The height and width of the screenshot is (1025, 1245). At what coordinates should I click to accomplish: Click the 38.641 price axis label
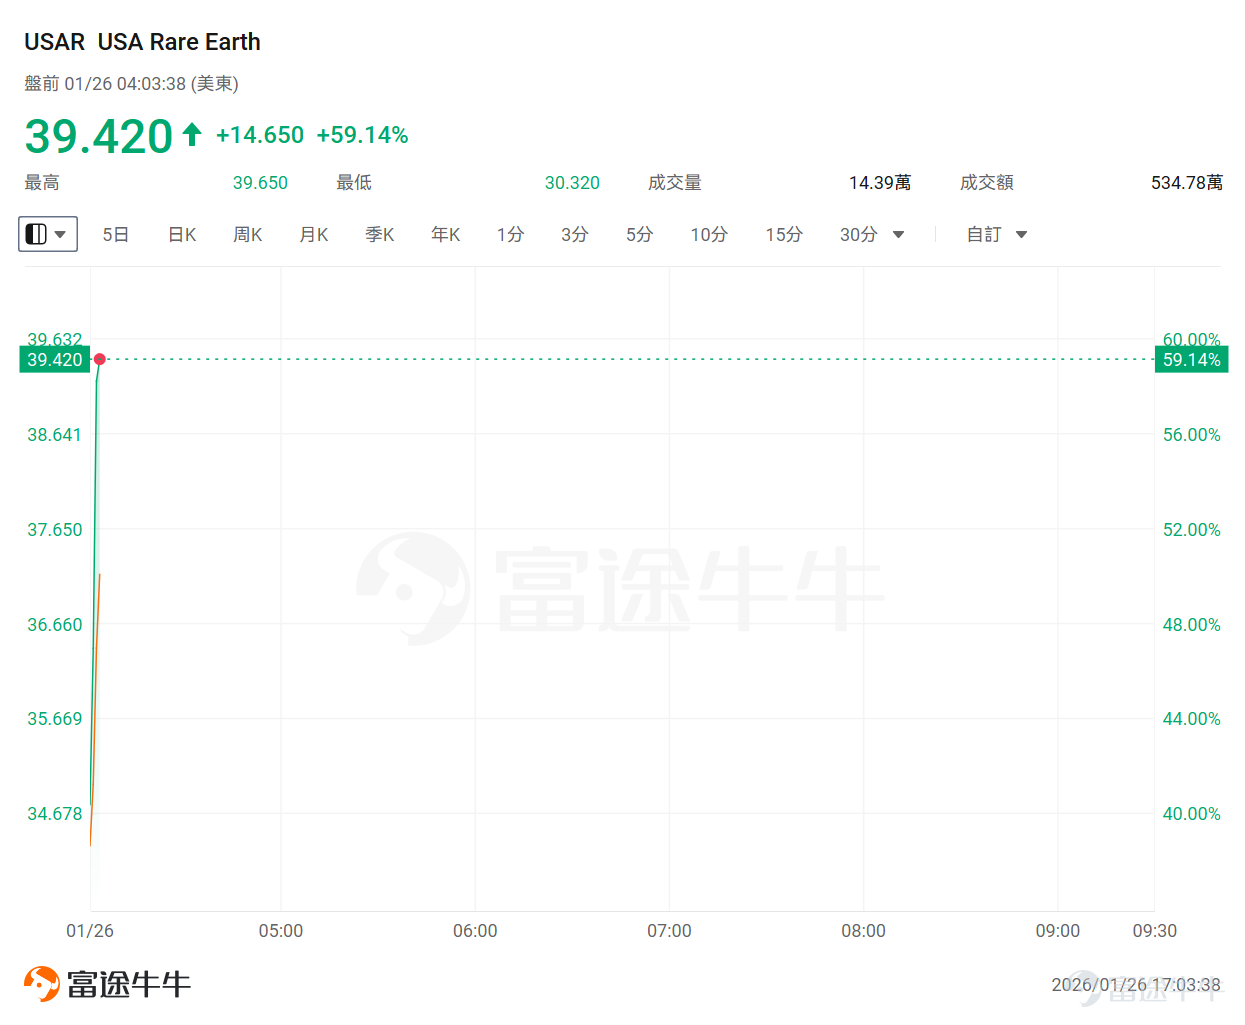click(54, 435)
